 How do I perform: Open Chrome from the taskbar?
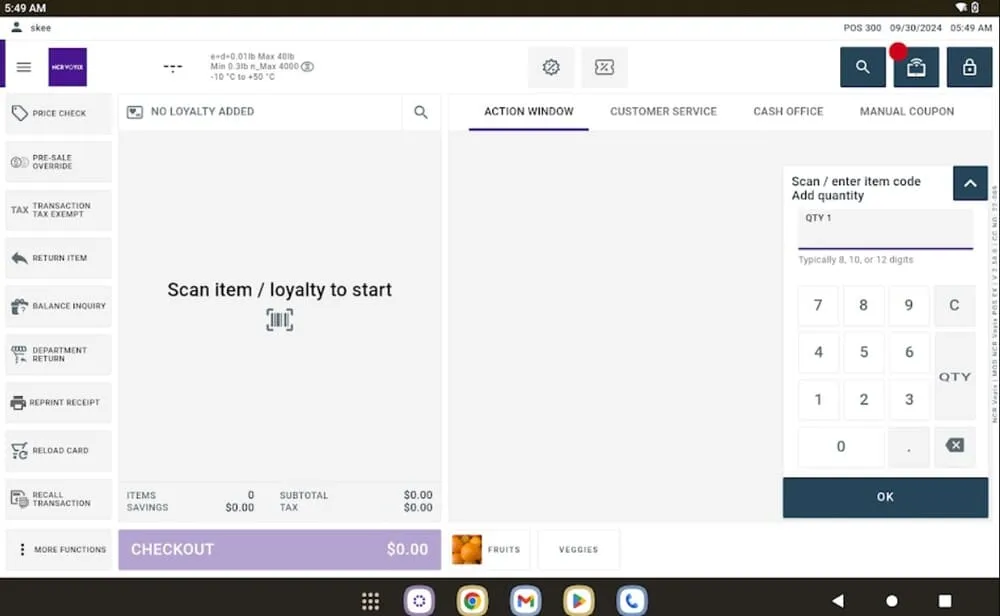[x=472, y=600]
